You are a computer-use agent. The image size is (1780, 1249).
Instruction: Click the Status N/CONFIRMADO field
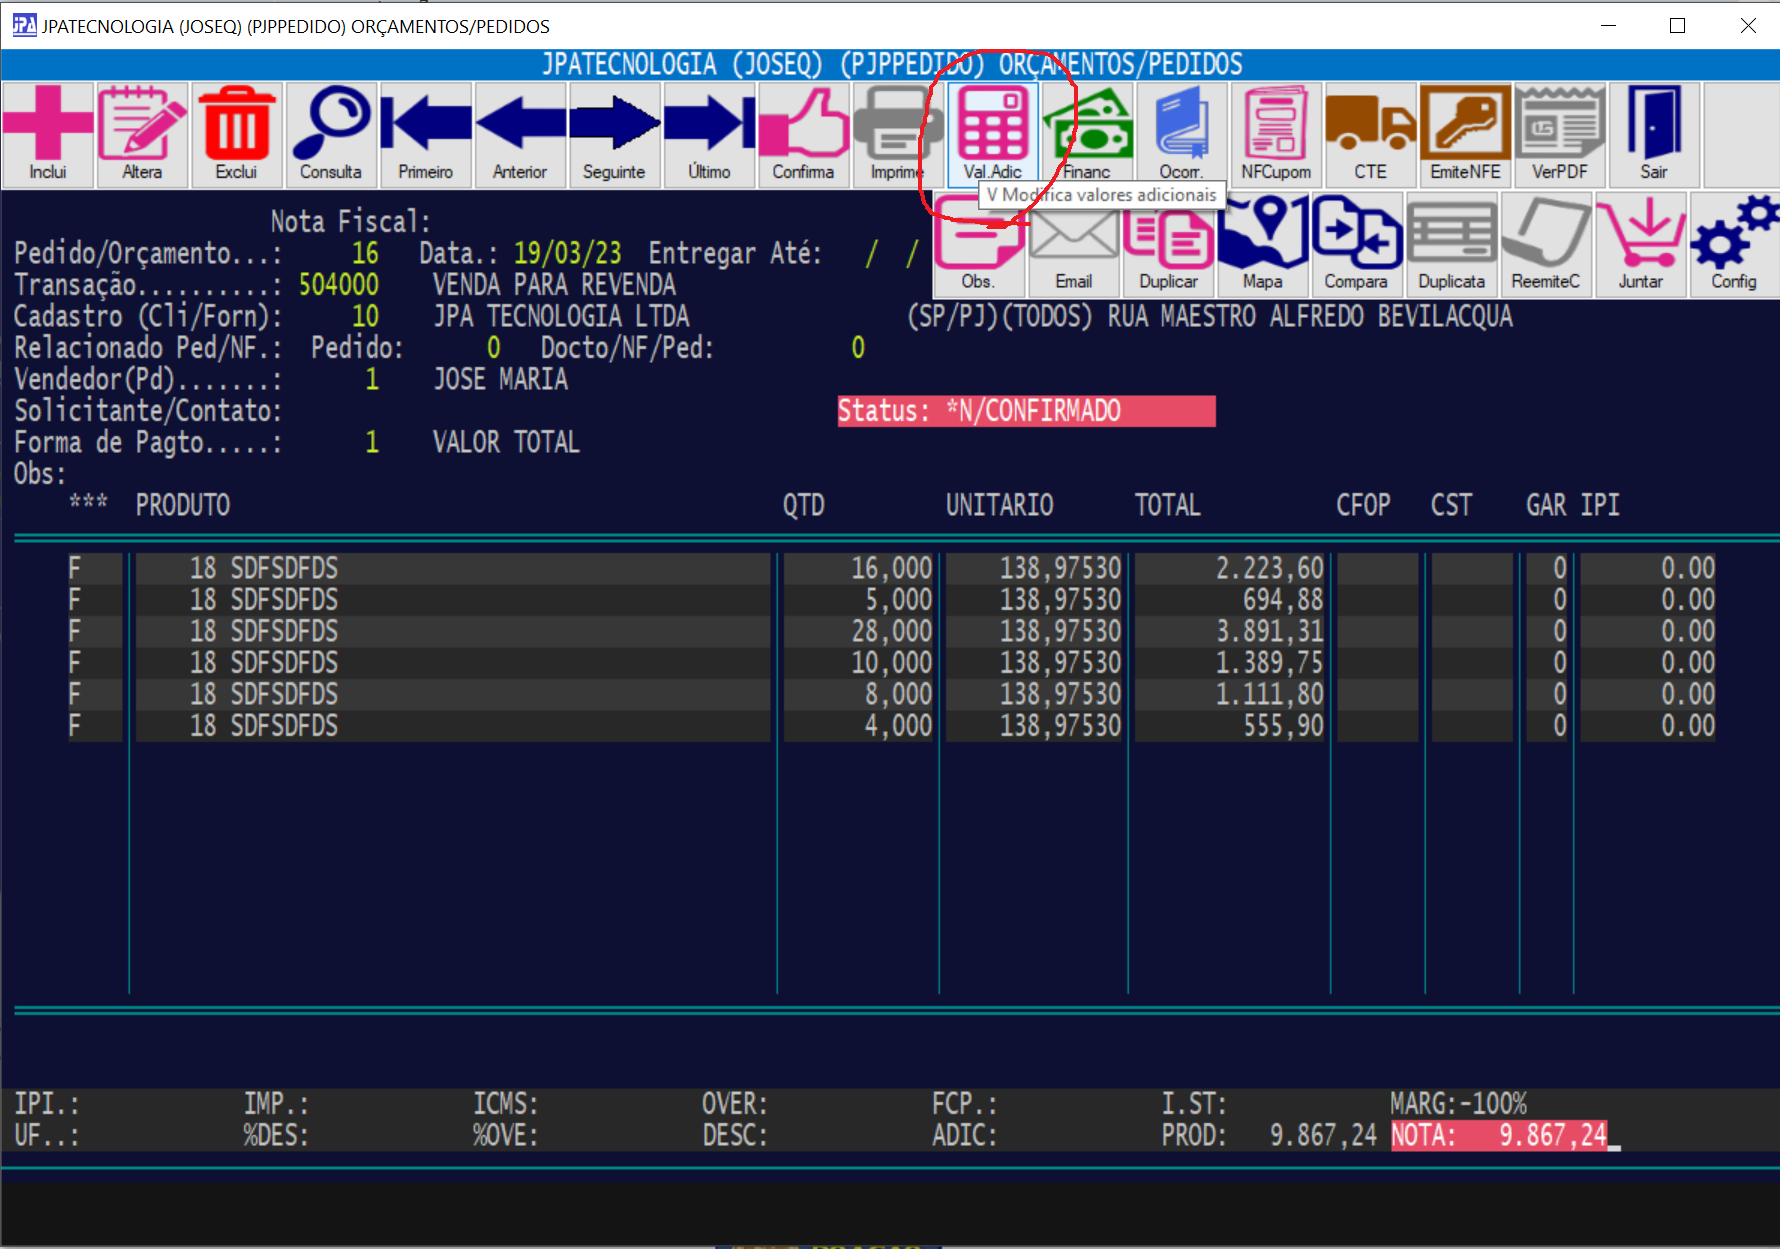1026,411
